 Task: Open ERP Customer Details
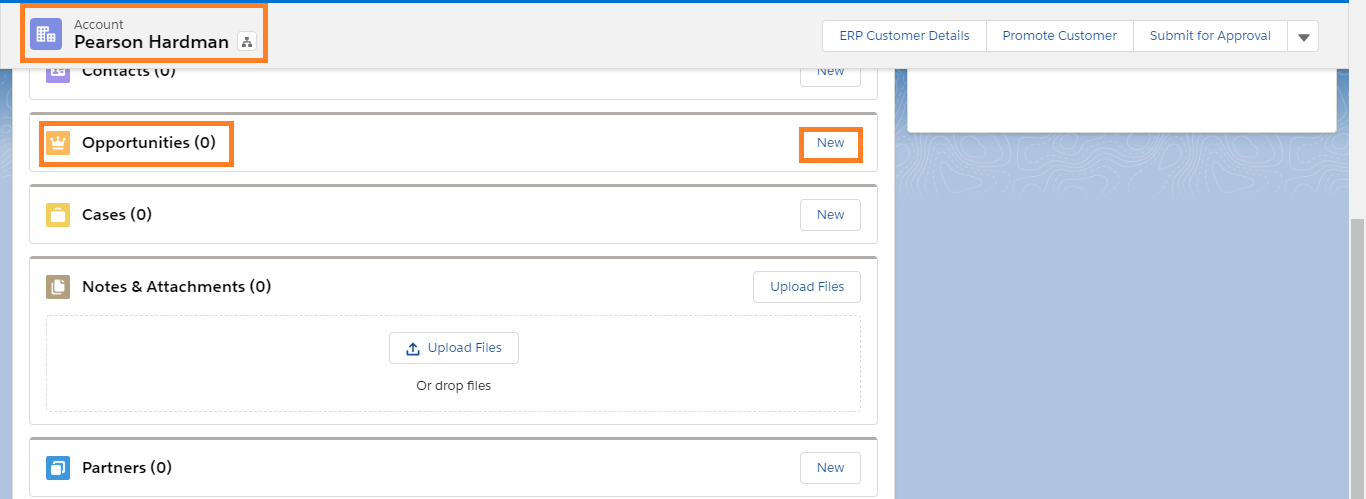905,36
